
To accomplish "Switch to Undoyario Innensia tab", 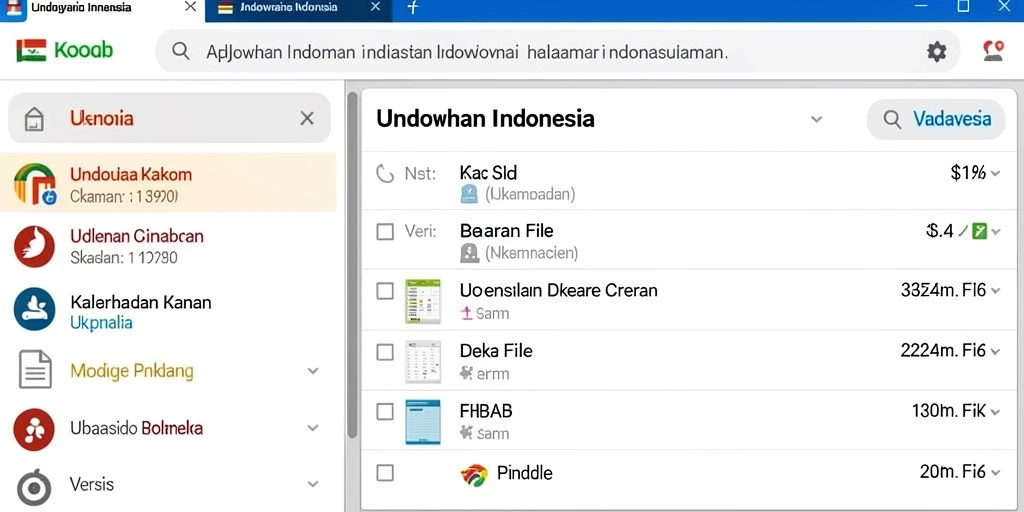I will click(x=103, y=10).
